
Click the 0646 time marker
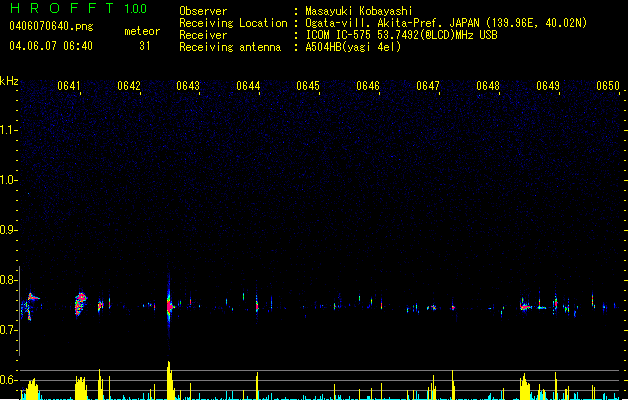(368, 86)
